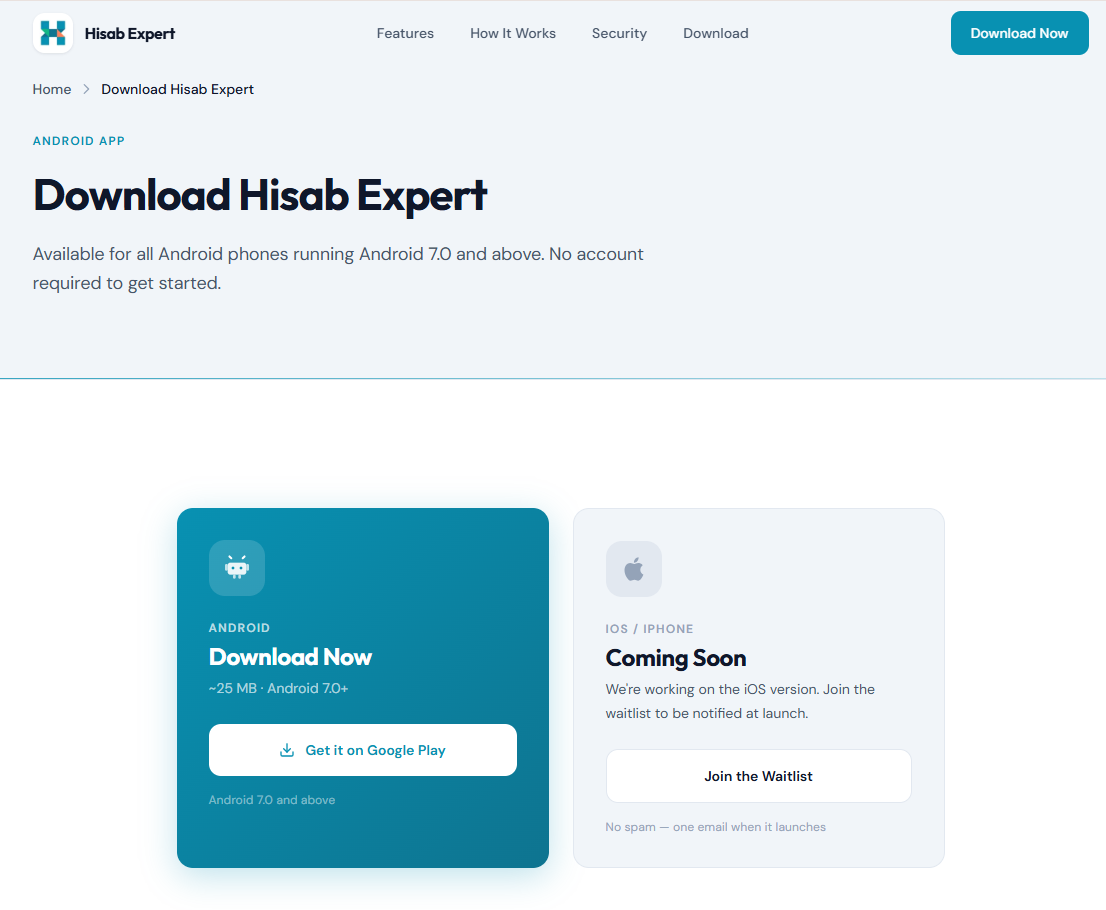The height and width of the screenshot is (910, 1106).
Task: Join the Waitlist for the iOS version
Action: click(x=758, y=775)
